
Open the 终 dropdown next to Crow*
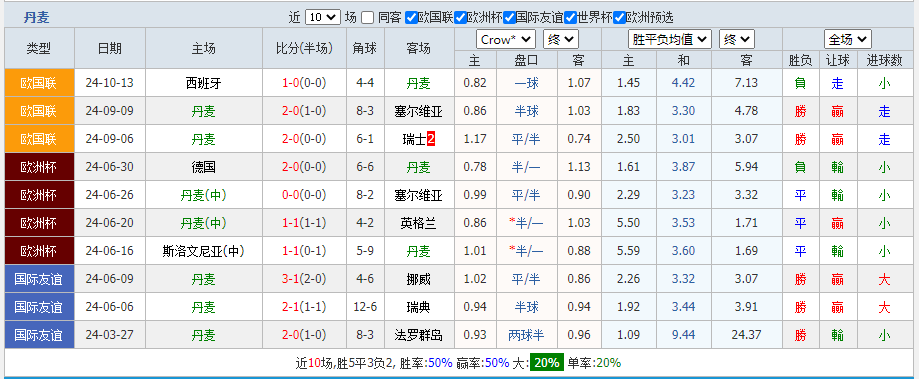point(560,39)
